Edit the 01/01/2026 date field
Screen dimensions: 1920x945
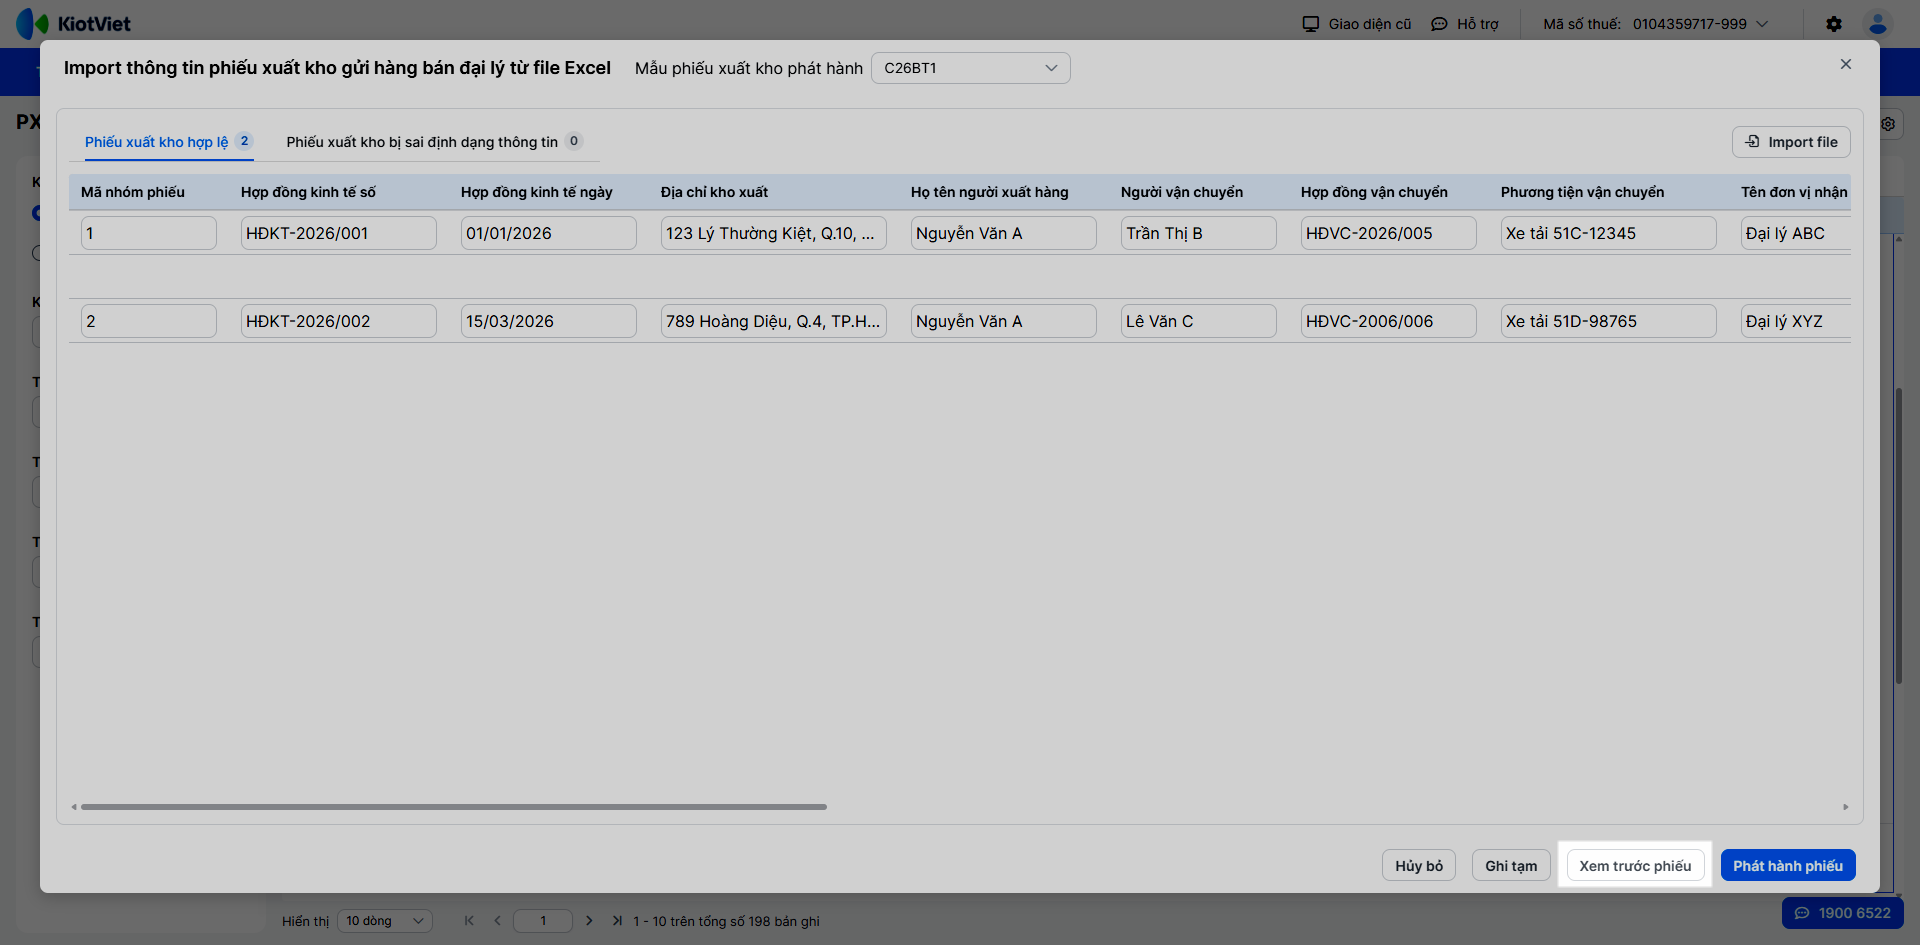tap(549, 233)
